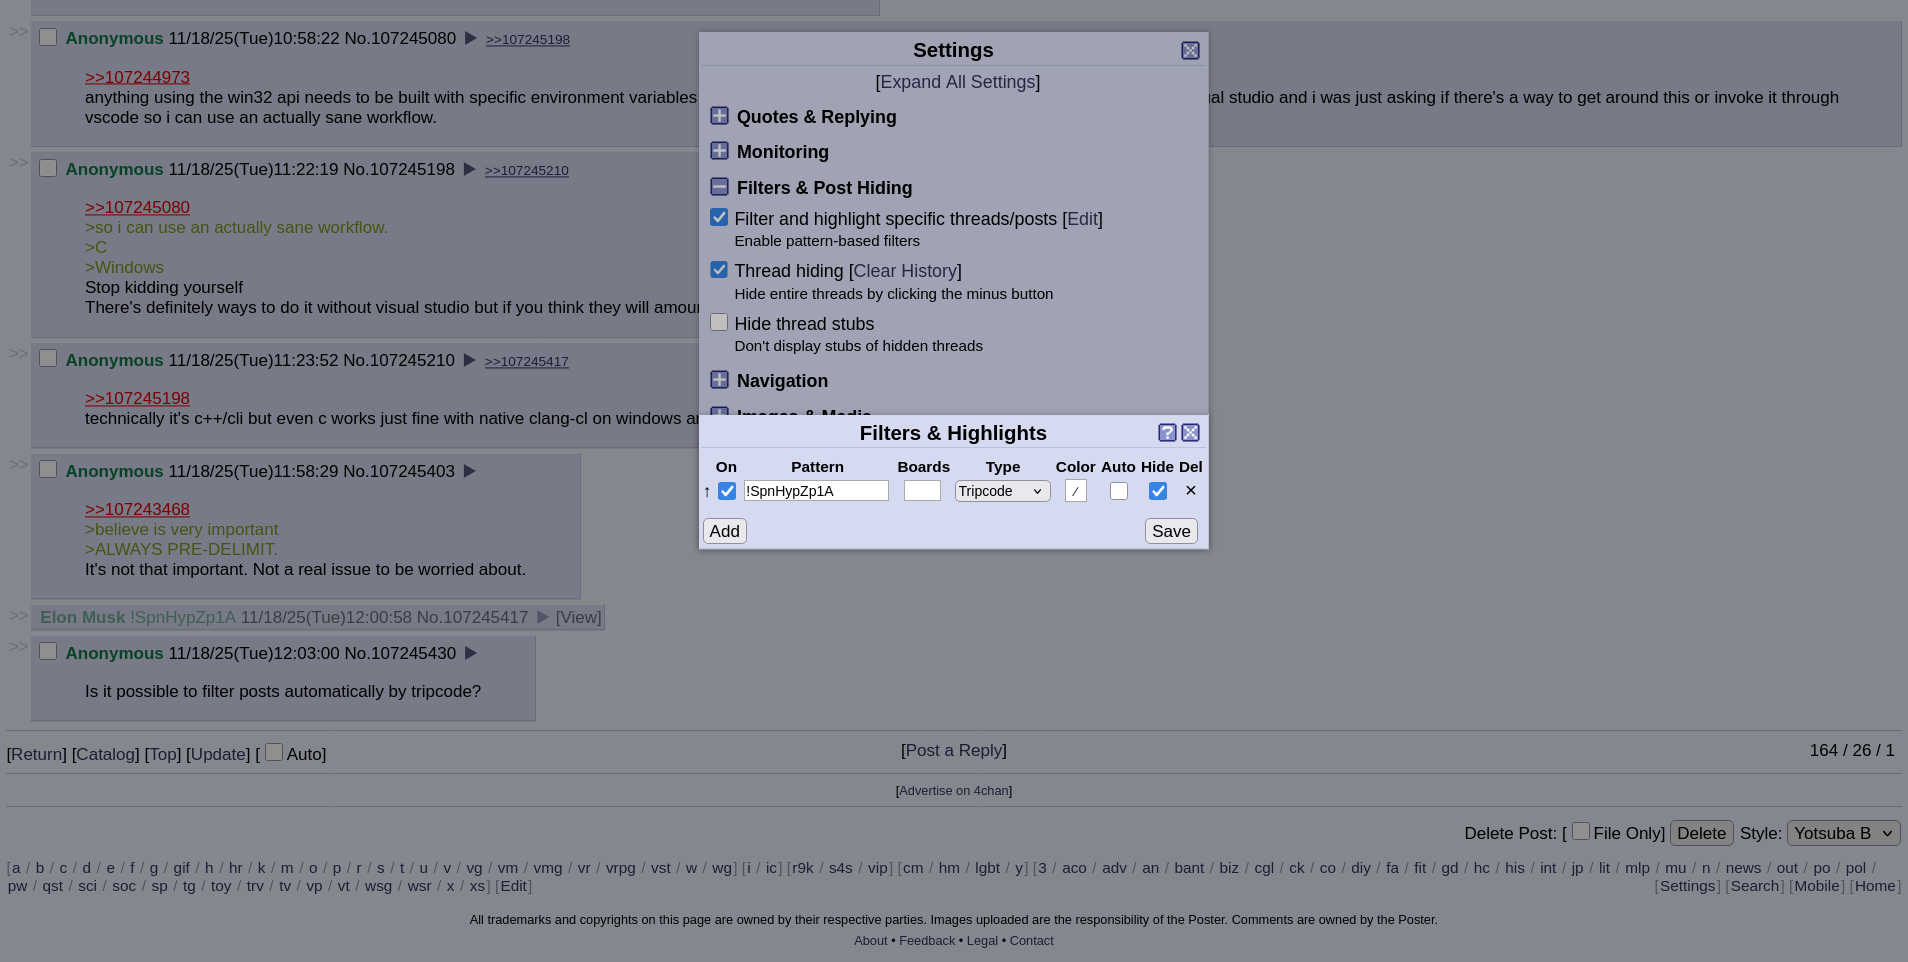Open the /news/ board link
This screenshot has width=1908, height=962.
(x=1743, y=868)
